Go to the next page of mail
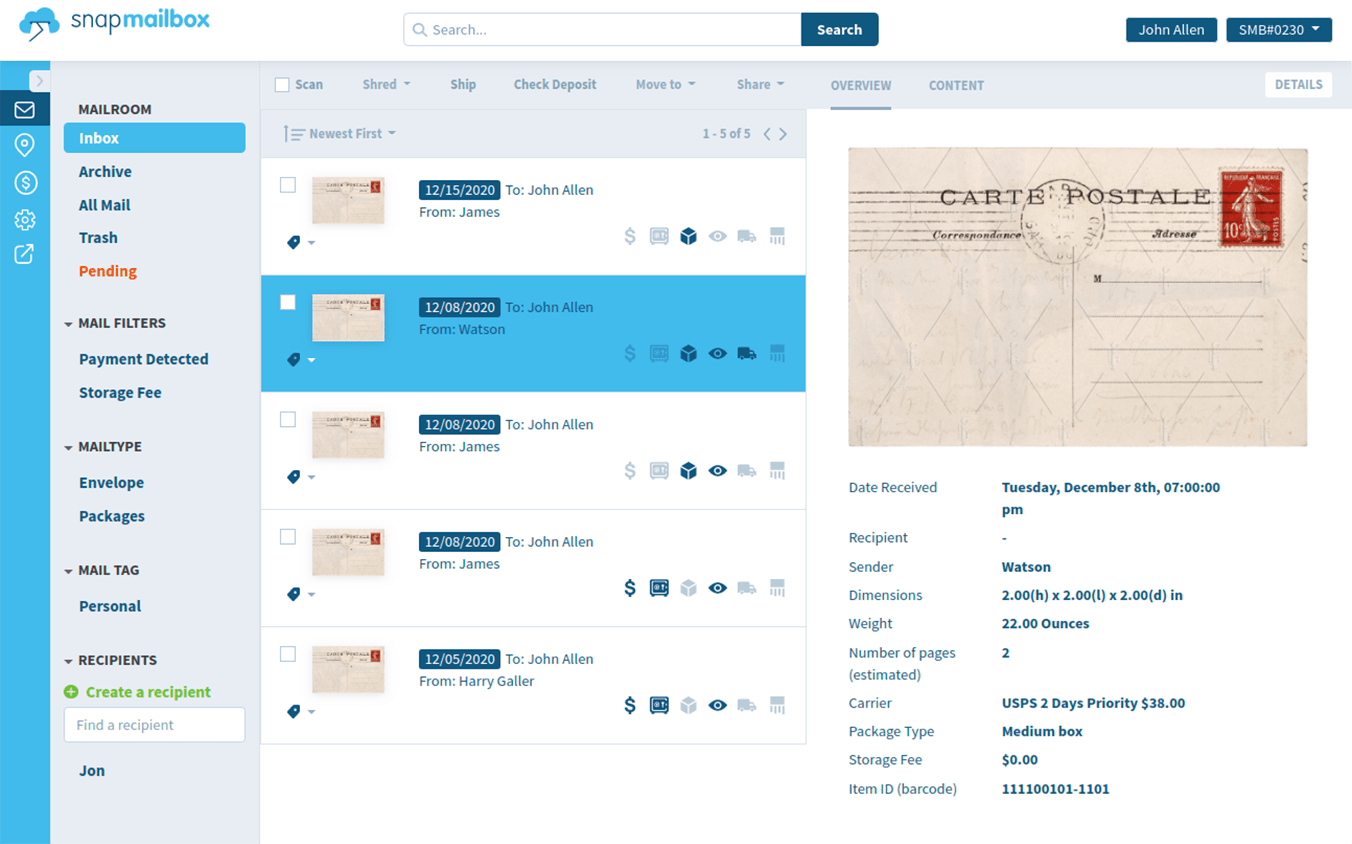The image size is (1352, 844). click(x=783, y=134)
